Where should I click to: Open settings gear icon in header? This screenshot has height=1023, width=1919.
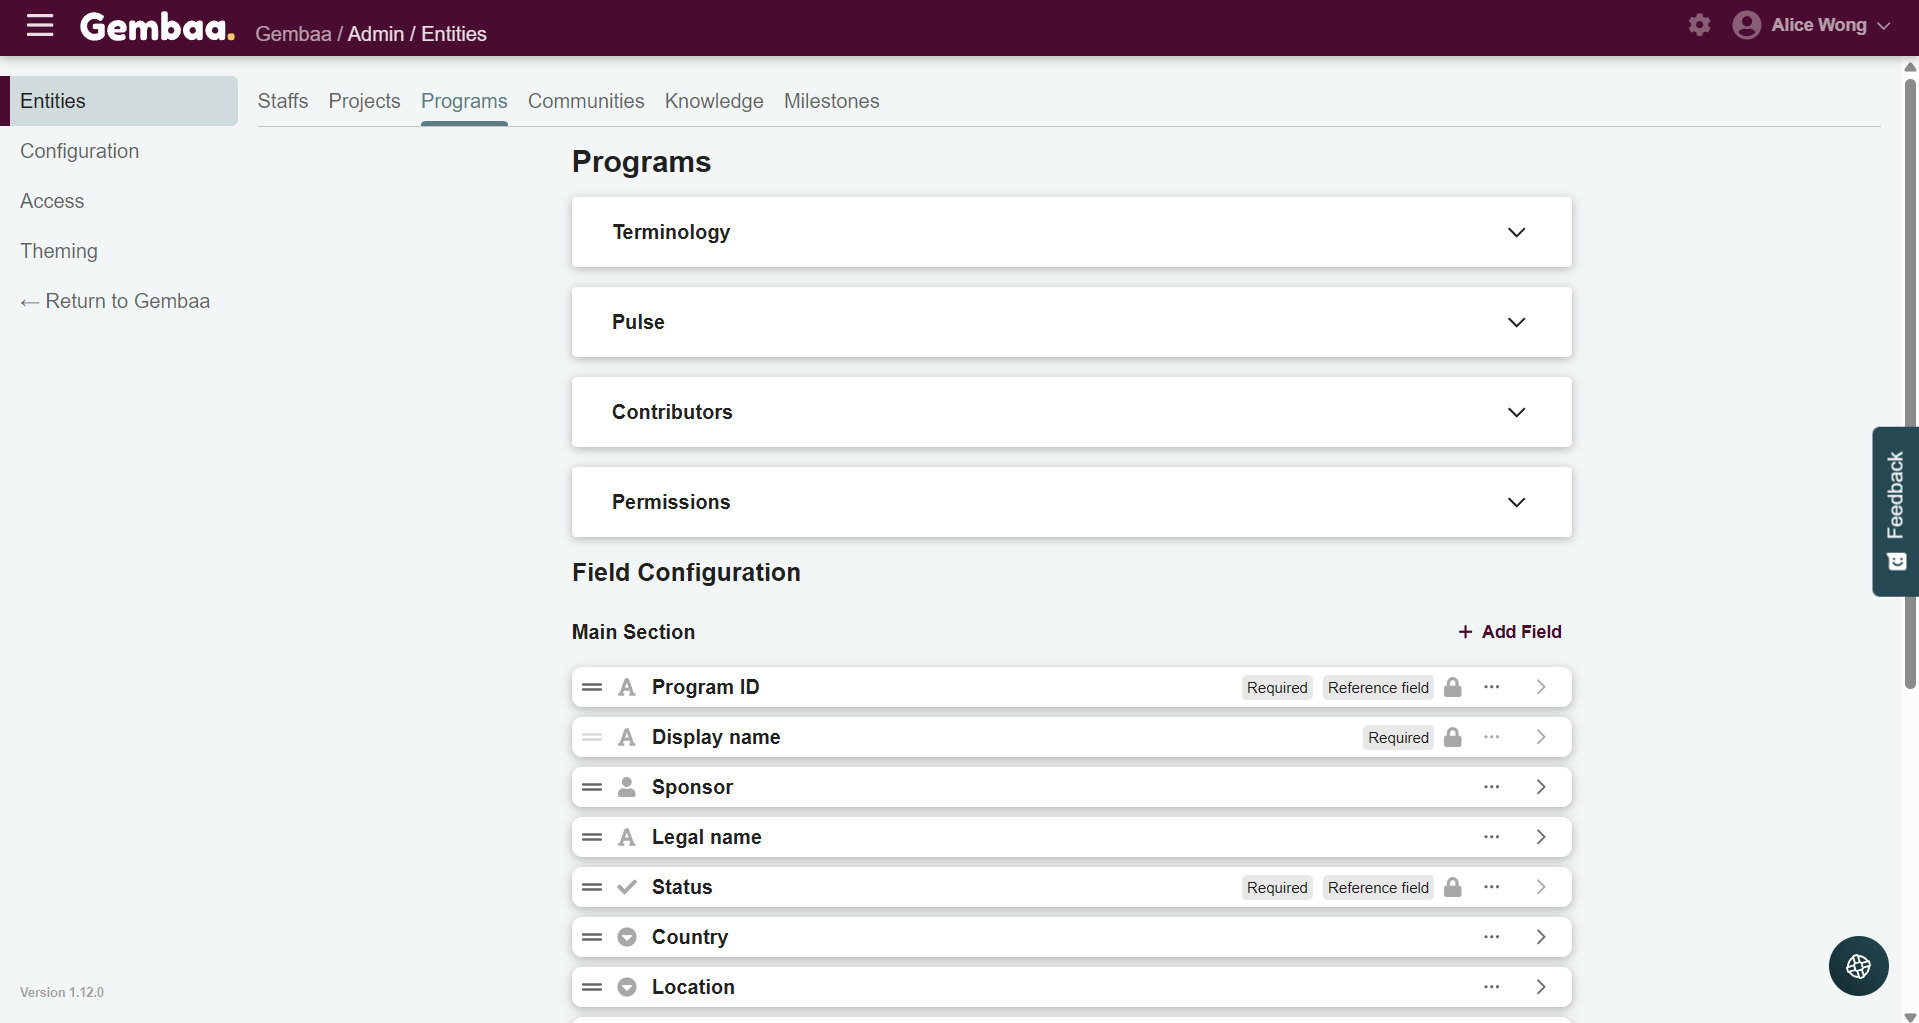point(1699,25)
